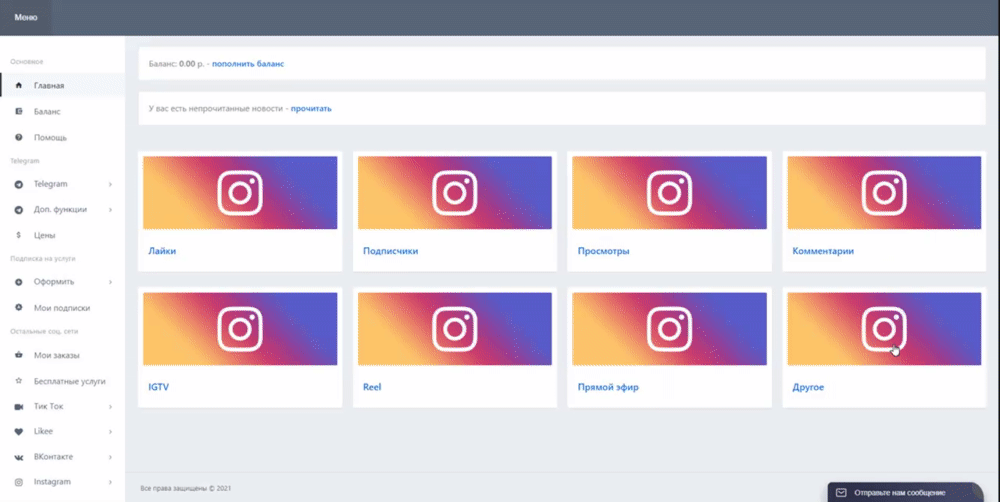
Task: Click the home icon beside Главная
Action: [x=19, y=86]
